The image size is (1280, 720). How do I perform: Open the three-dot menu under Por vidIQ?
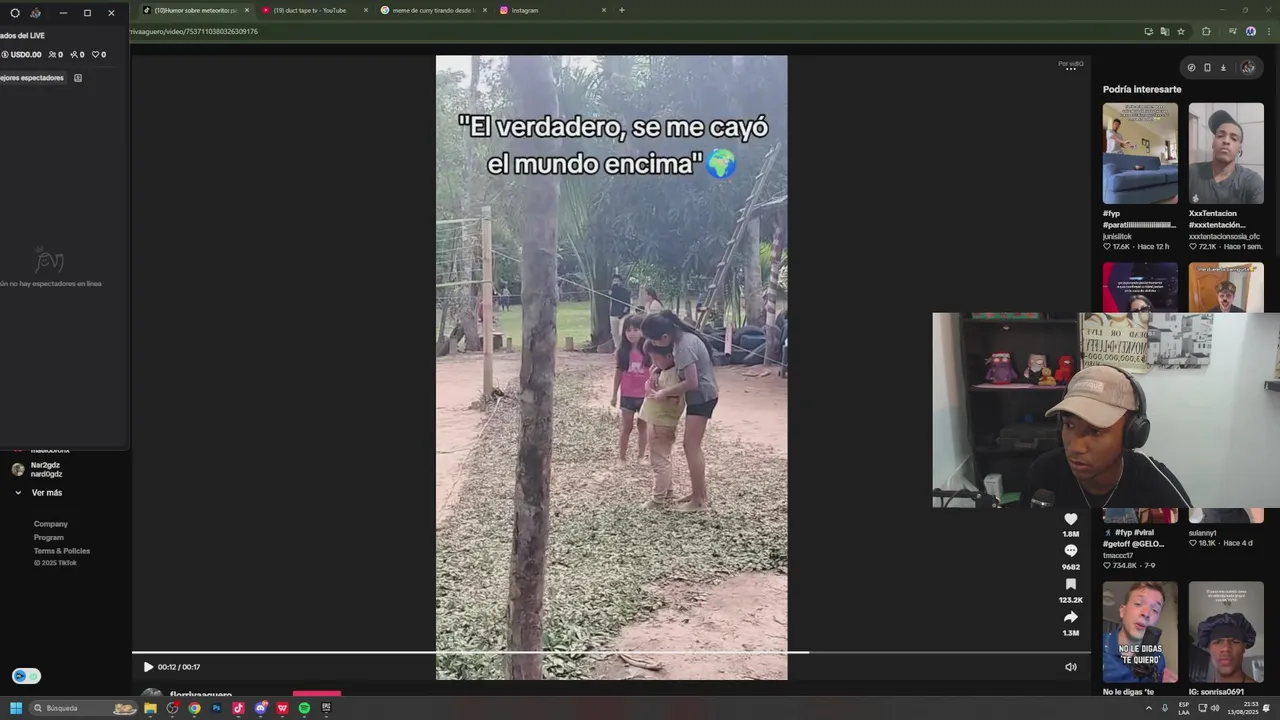pos(1071,69)
